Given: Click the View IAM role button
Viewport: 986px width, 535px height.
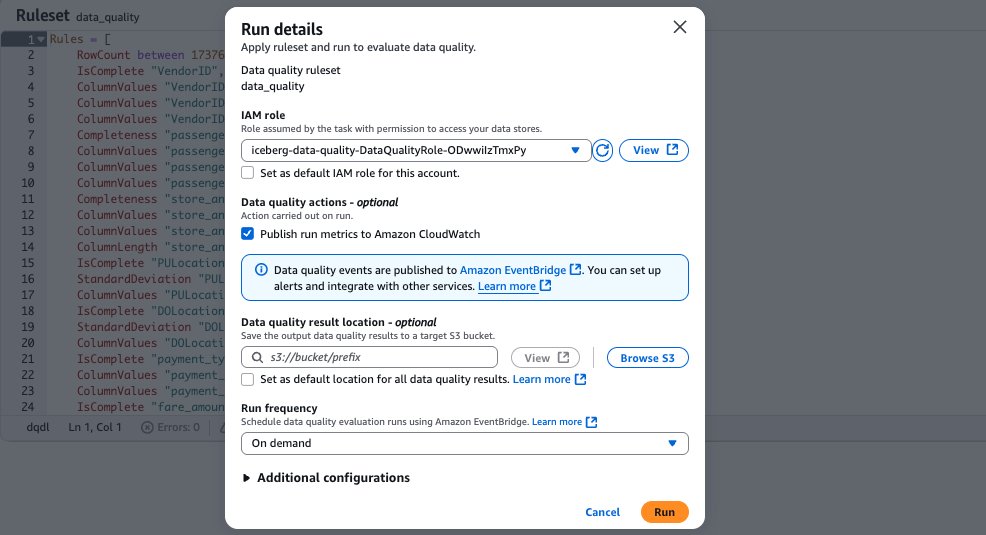Looking at the screenshot, I should [x=654, y=150].
